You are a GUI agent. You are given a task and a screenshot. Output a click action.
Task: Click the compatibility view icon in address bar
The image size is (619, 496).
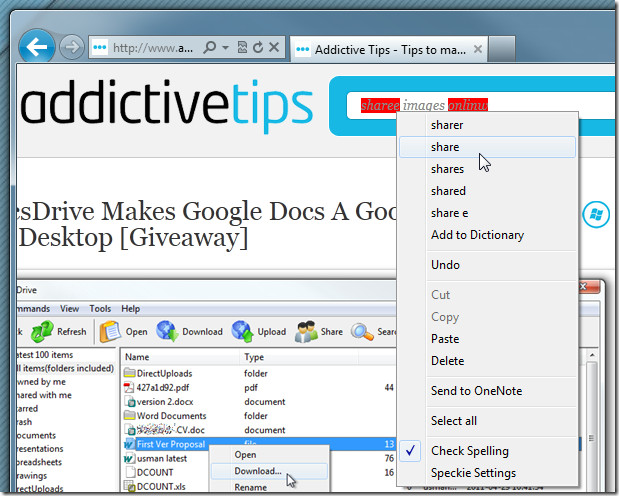click(242, 48)
